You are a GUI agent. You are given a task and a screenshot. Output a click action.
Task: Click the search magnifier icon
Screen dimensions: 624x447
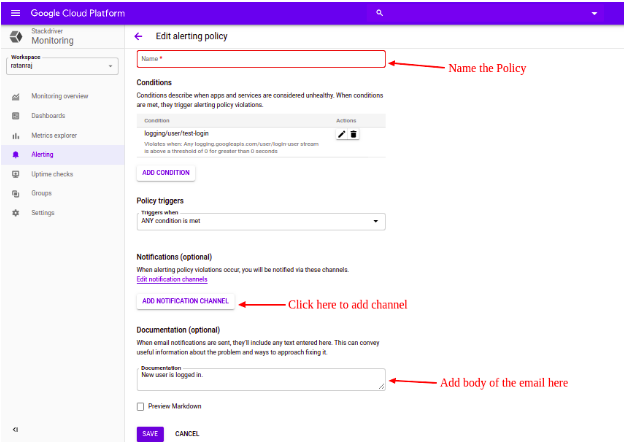pos(380,13)
